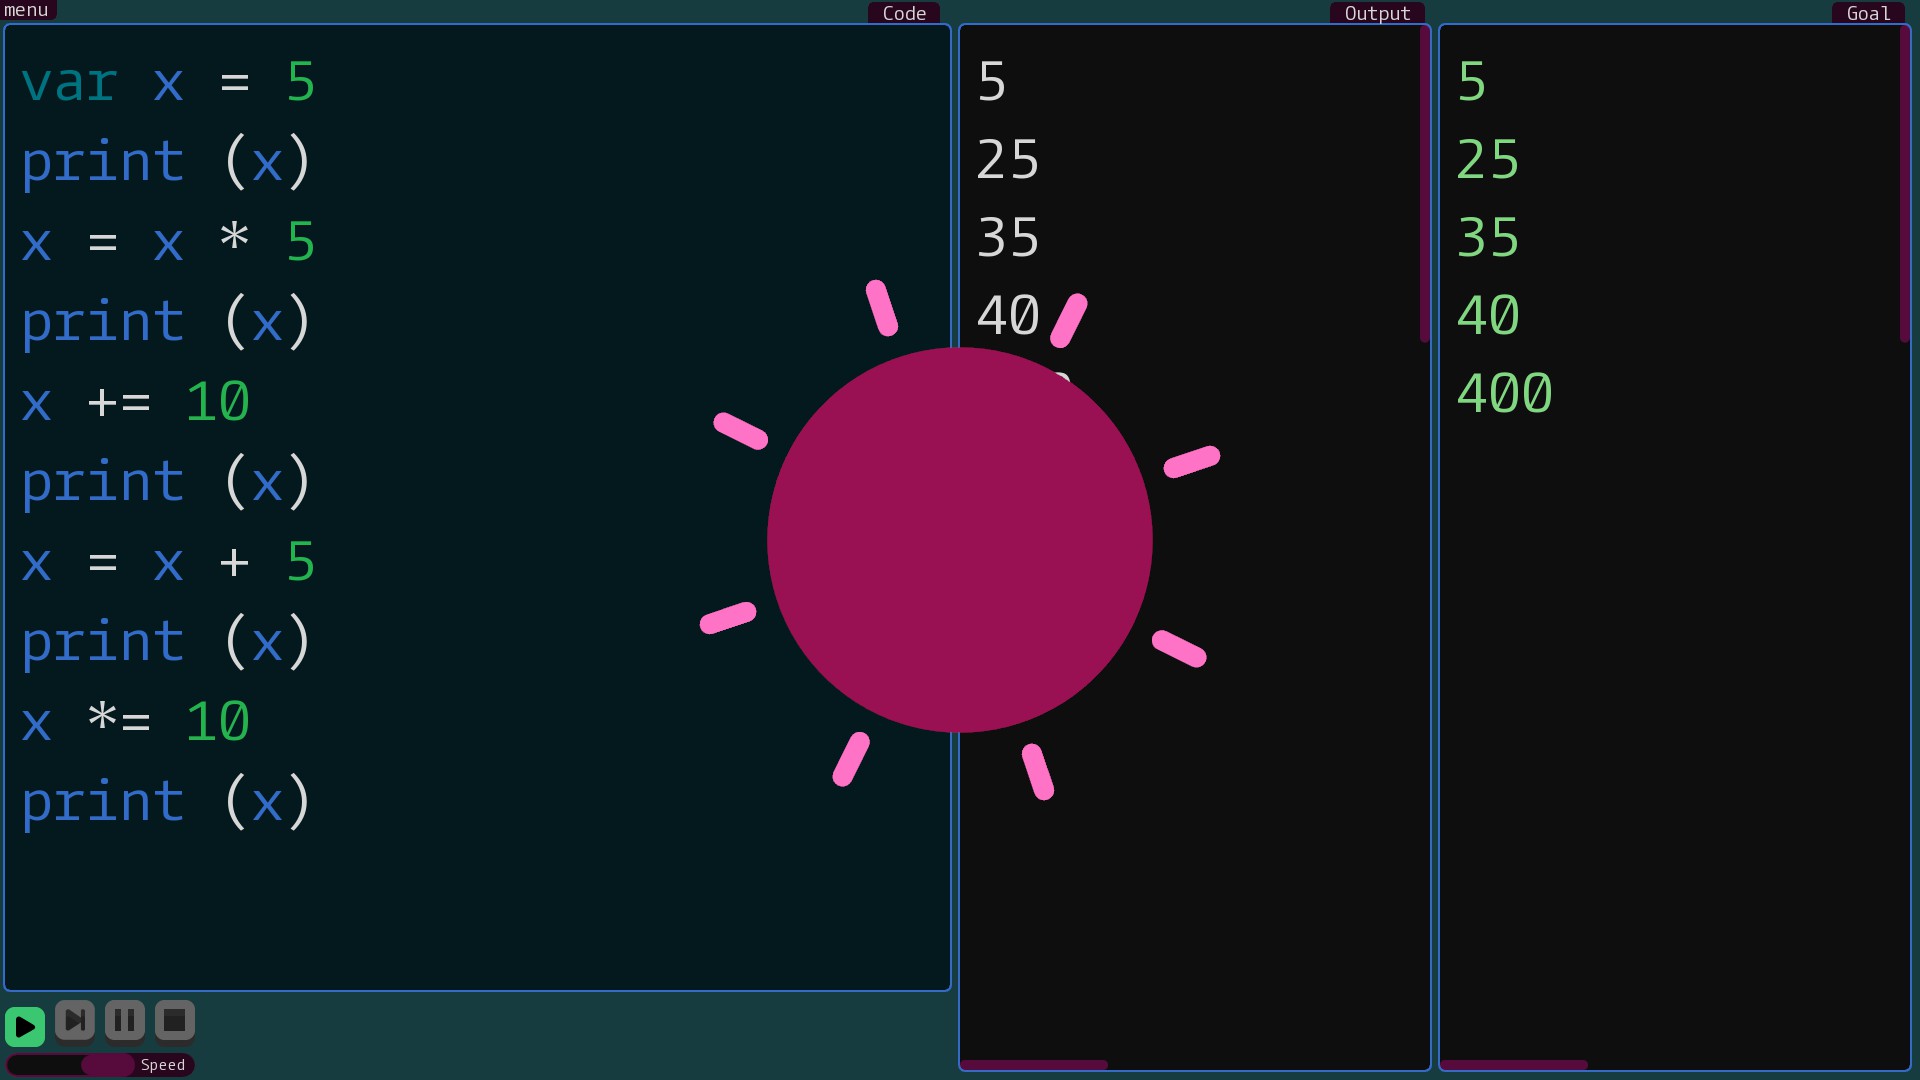1920x1080 pixels.
Task: Click the Goal panel horizontal scrollbar
Action: (1513, 1065)
